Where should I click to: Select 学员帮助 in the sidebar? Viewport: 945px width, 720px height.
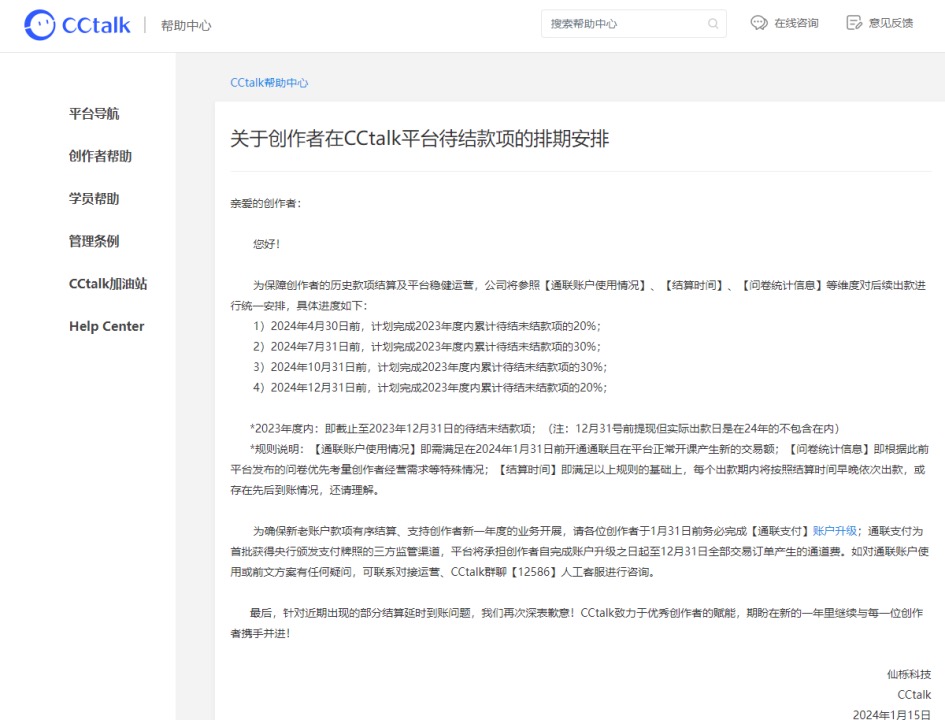(x=94, y=198)
